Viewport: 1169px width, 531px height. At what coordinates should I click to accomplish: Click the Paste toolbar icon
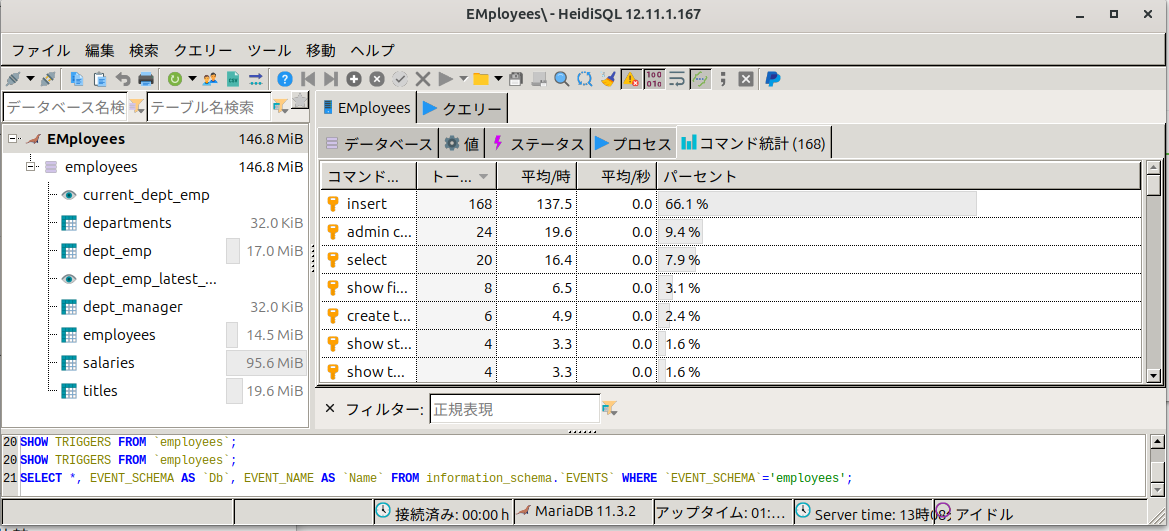pos(100,78)
